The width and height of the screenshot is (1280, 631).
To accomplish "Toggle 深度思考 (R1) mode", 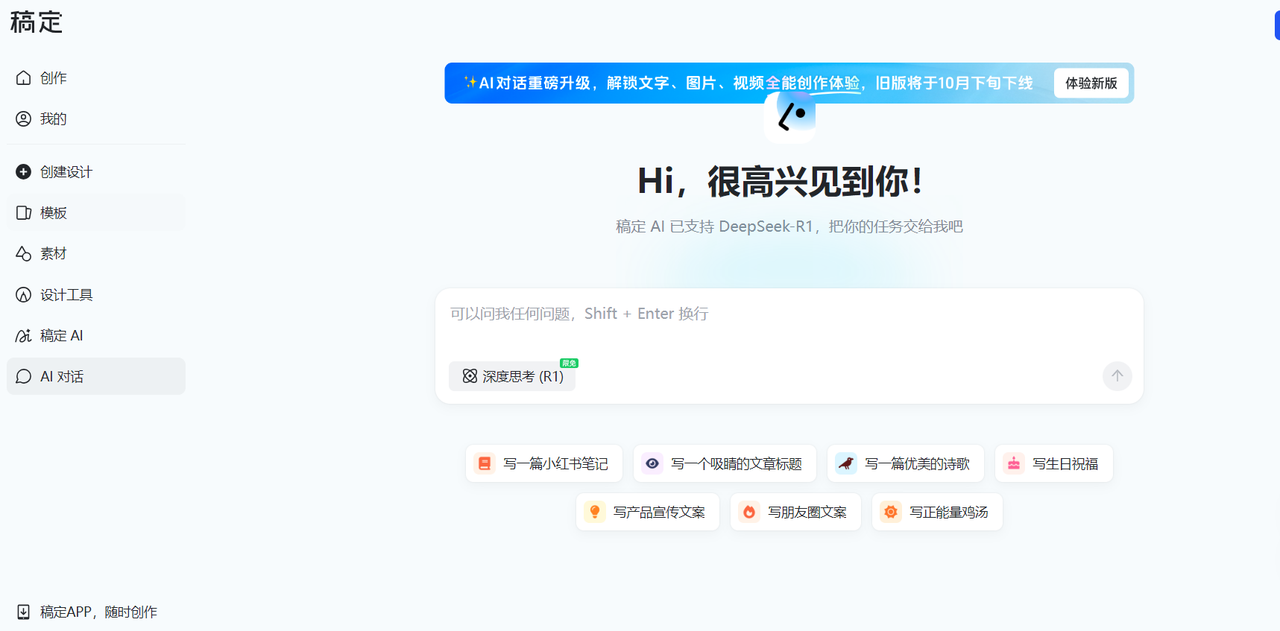I will tap(512, 377).
